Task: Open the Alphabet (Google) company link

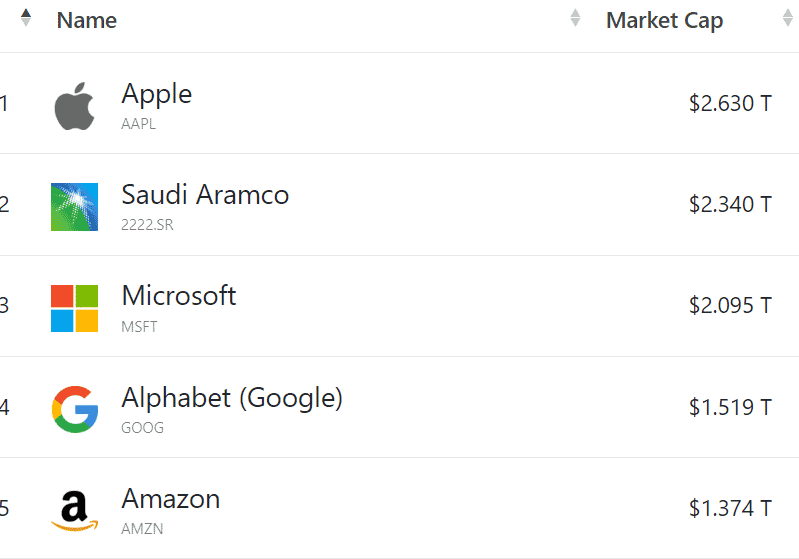Action: 232,397
